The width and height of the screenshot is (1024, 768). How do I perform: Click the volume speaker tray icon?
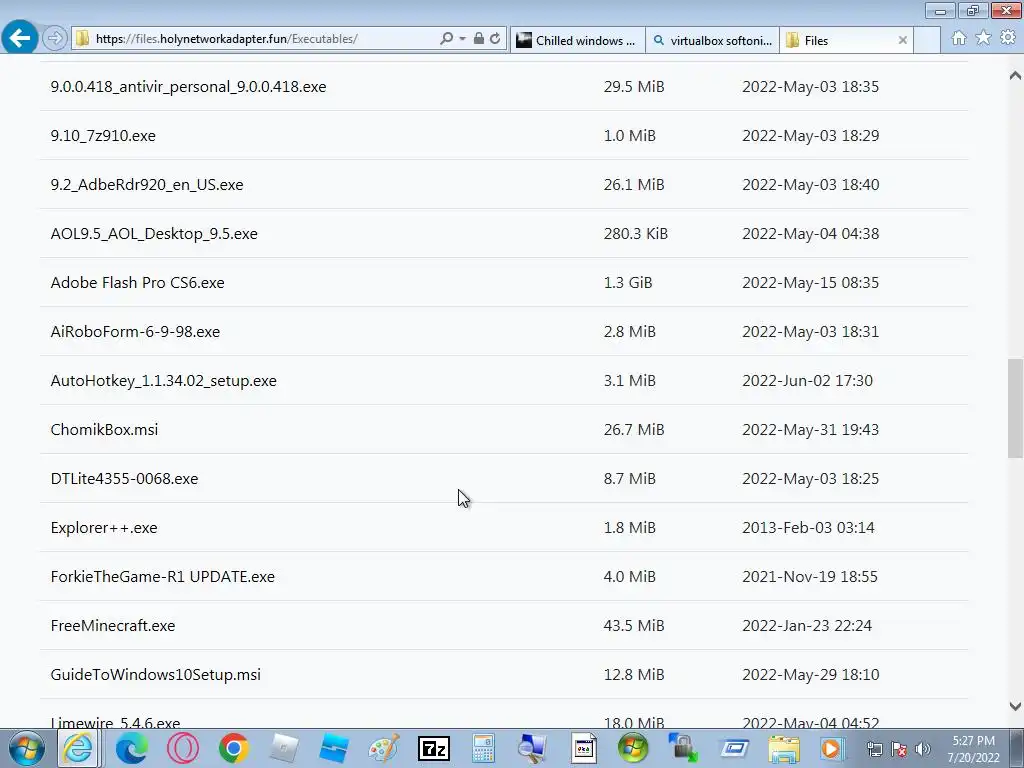coord(923,749)
